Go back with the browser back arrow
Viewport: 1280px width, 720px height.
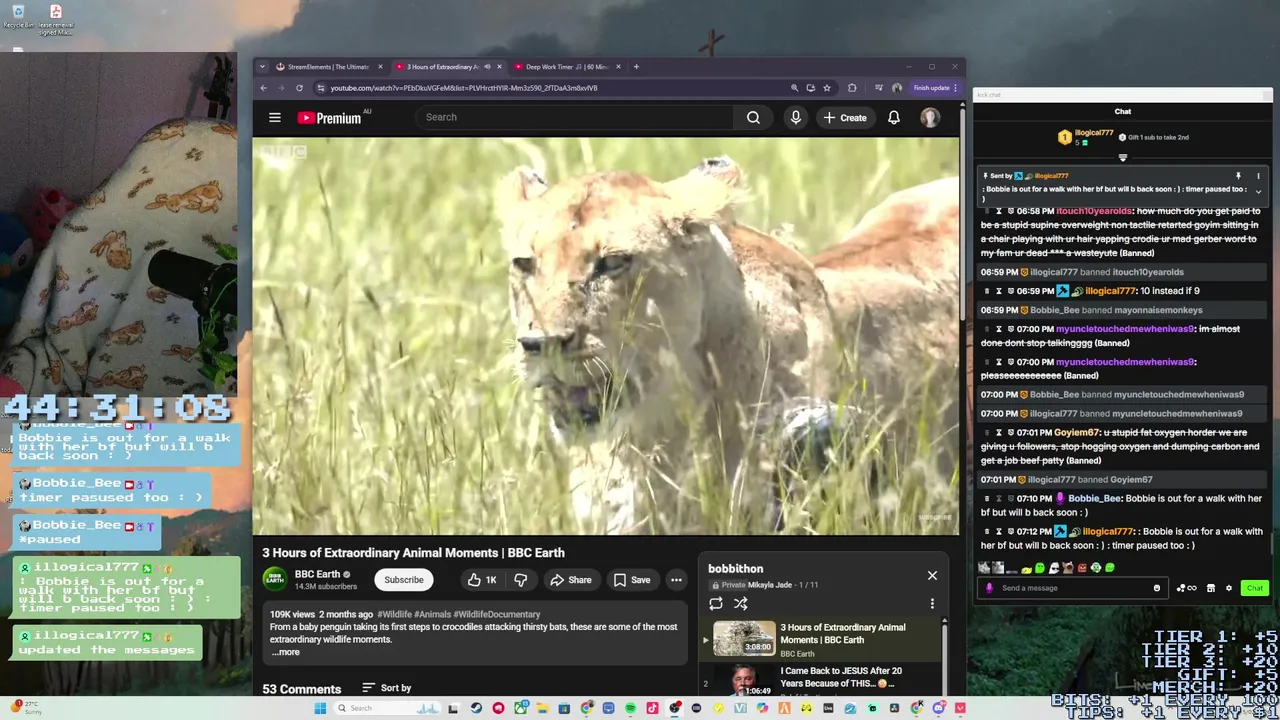(264, 88)
